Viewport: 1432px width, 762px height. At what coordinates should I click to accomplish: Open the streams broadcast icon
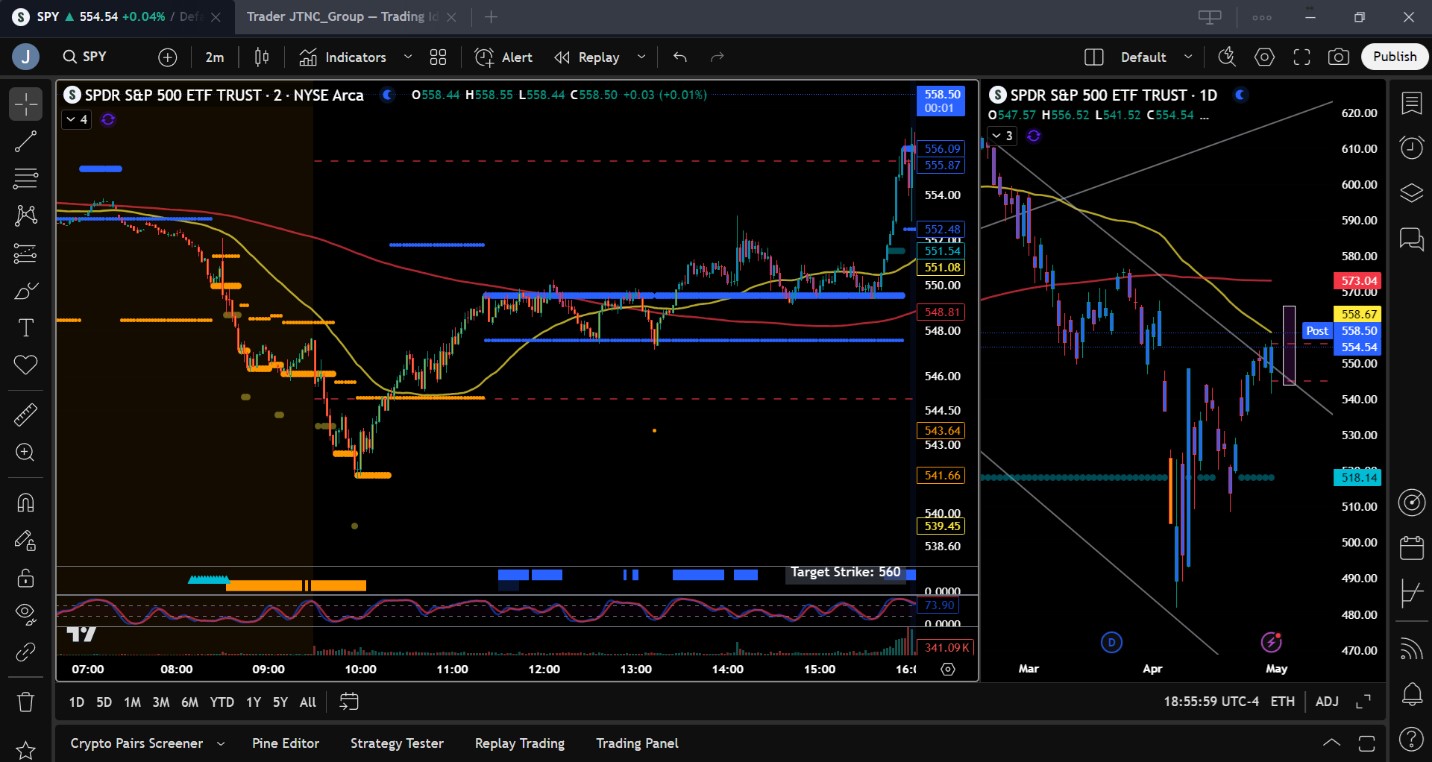1412,649
